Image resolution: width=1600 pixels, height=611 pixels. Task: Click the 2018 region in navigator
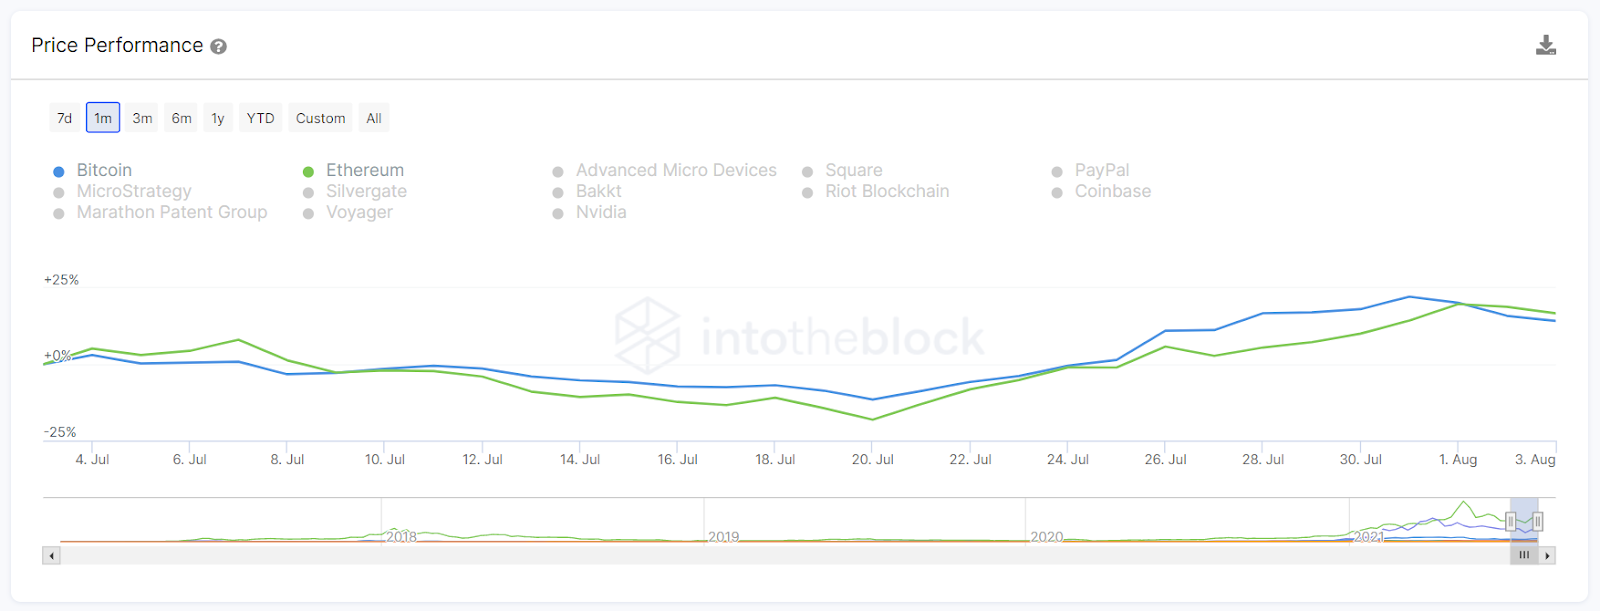point(402,537)
